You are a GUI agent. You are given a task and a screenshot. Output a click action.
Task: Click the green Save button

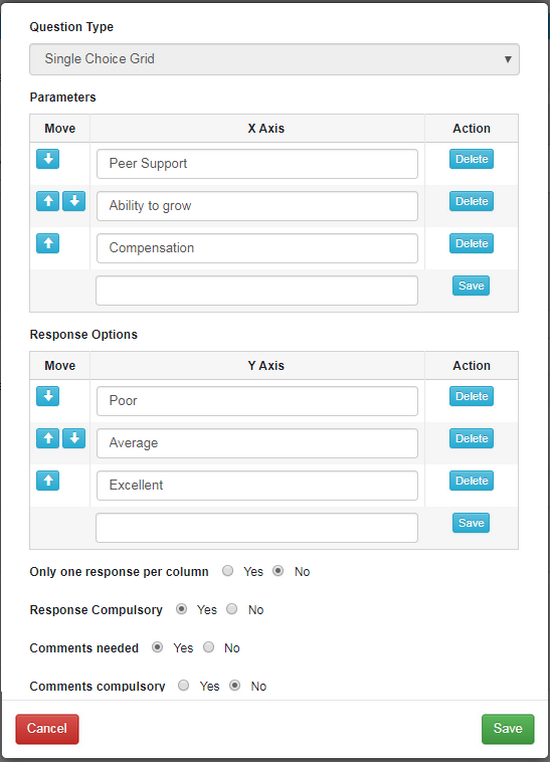point(508,729)
